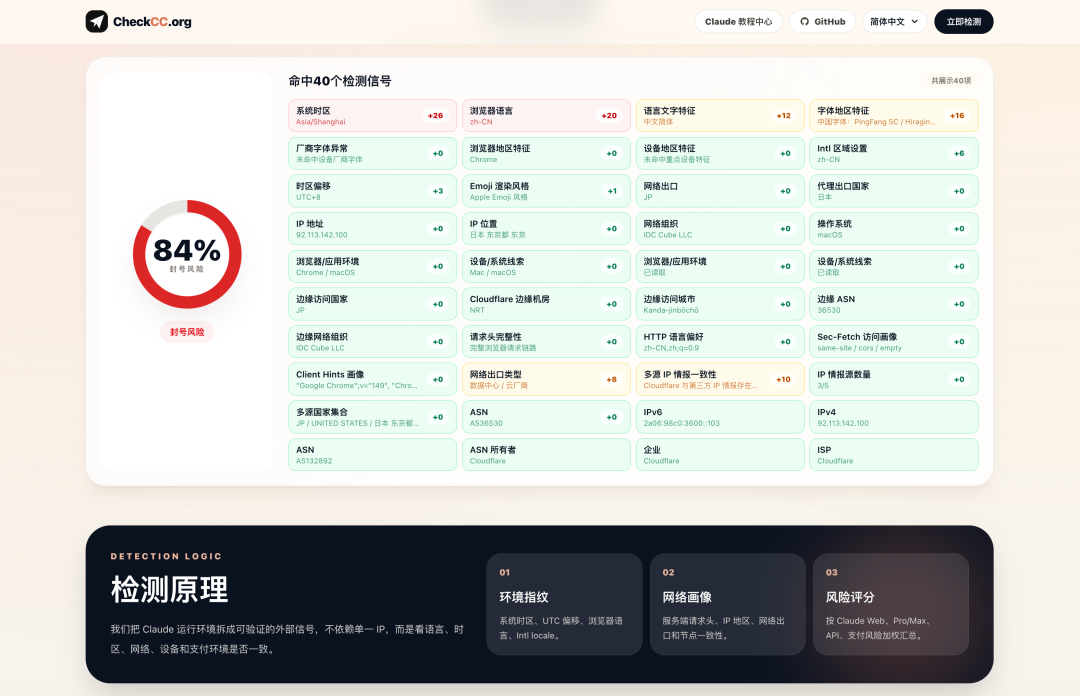
Task: Click the IP 地址 92.113.142.100 card
Action: (x=372, y=229)
